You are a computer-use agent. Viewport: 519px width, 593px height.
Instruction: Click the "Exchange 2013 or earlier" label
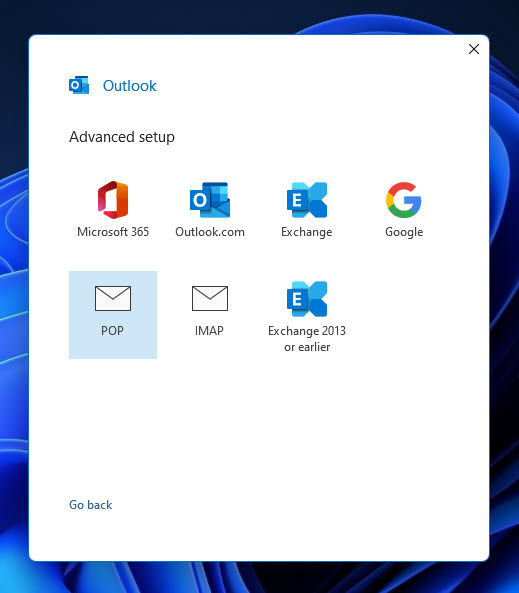(307, 338)
